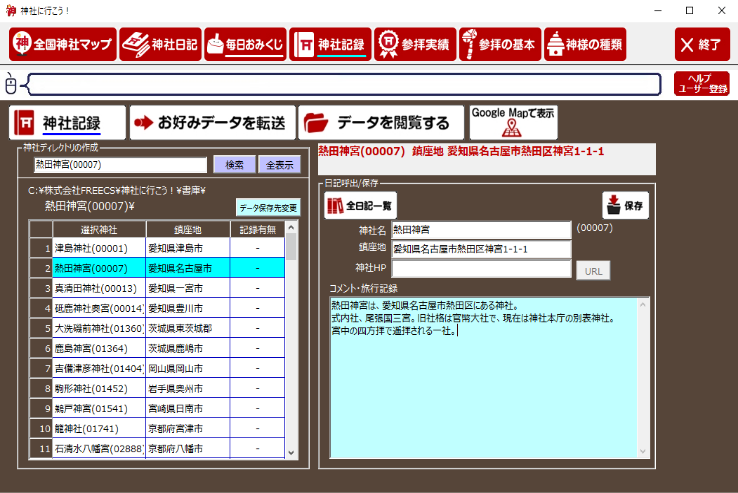Select the 神社記録 sub-tab with torii

(67, 123)
